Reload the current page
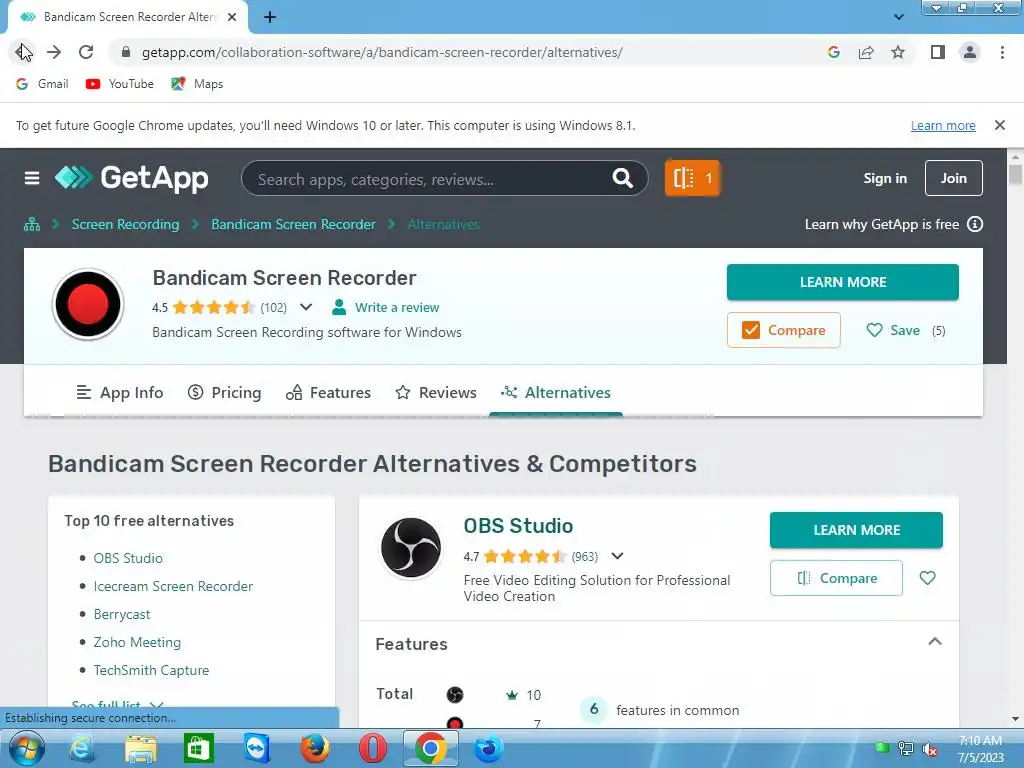The width and height of the screenshot is (1024, 768). click(86, 52)
